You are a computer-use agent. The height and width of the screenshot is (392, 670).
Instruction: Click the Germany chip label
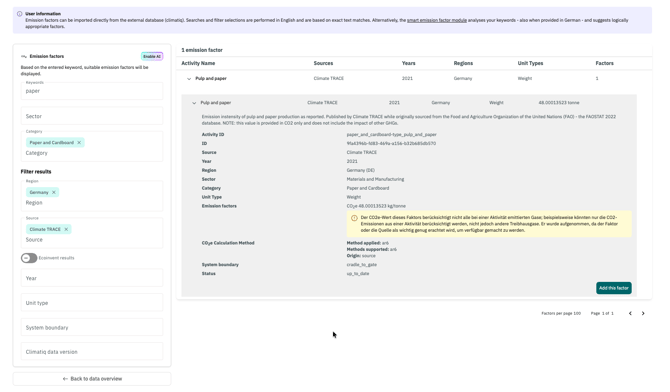39,192
